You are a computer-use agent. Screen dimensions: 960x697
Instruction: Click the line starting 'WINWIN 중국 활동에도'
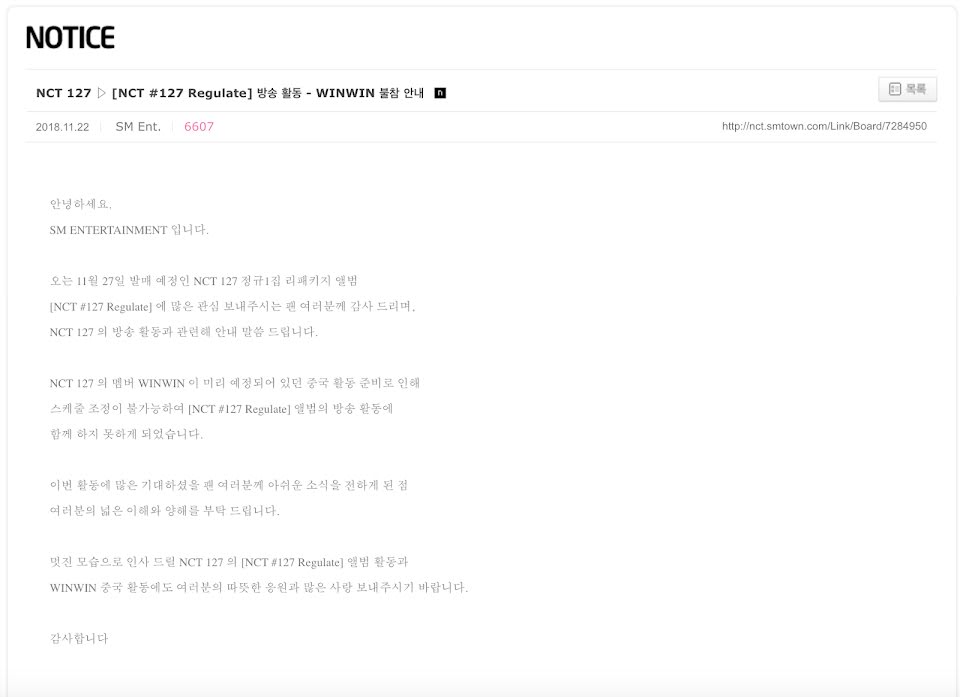tap(259, 588)
